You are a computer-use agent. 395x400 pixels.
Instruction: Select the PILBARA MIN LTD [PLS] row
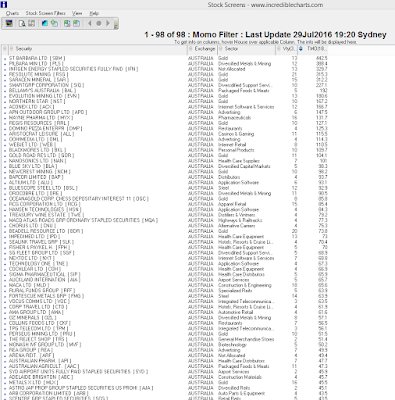[x=165, y=63]
